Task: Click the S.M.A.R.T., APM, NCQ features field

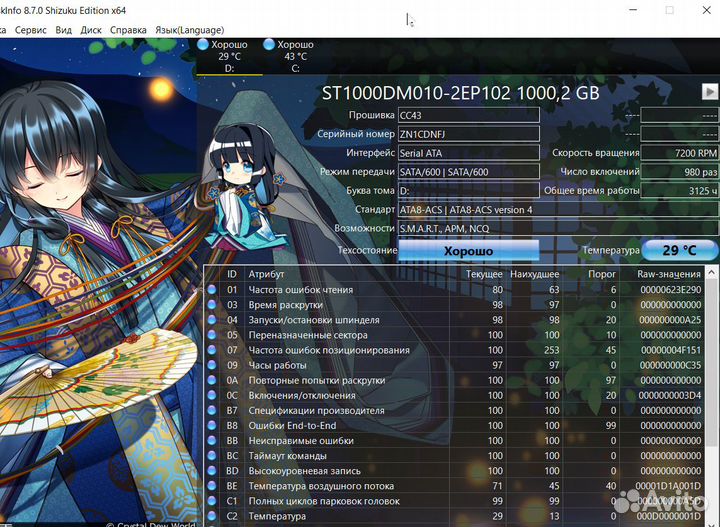Action: pyautogui.click(x=558, y=228)
